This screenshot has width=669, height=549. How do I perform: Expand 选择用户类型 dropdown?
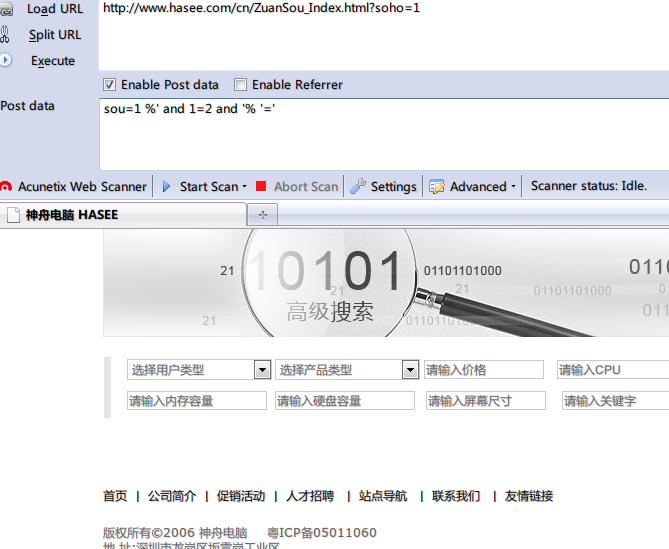(x=262, y=369)
